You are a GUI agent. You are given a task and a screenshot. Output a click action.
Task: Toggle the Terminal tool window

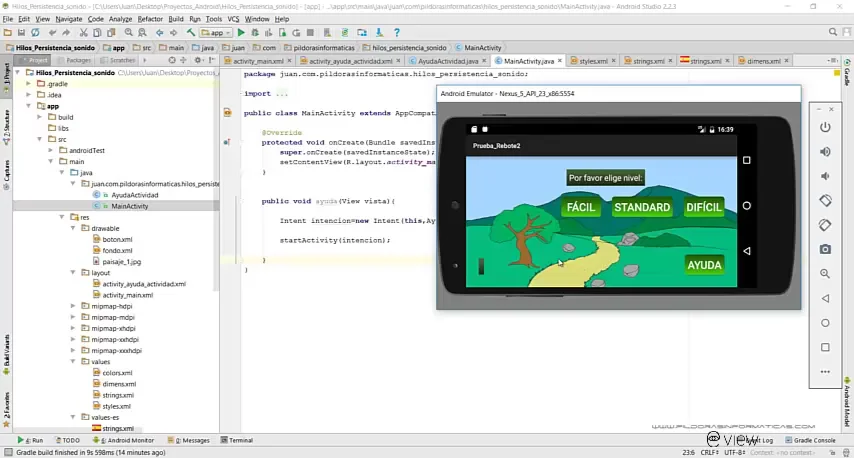tap(237, 440)
